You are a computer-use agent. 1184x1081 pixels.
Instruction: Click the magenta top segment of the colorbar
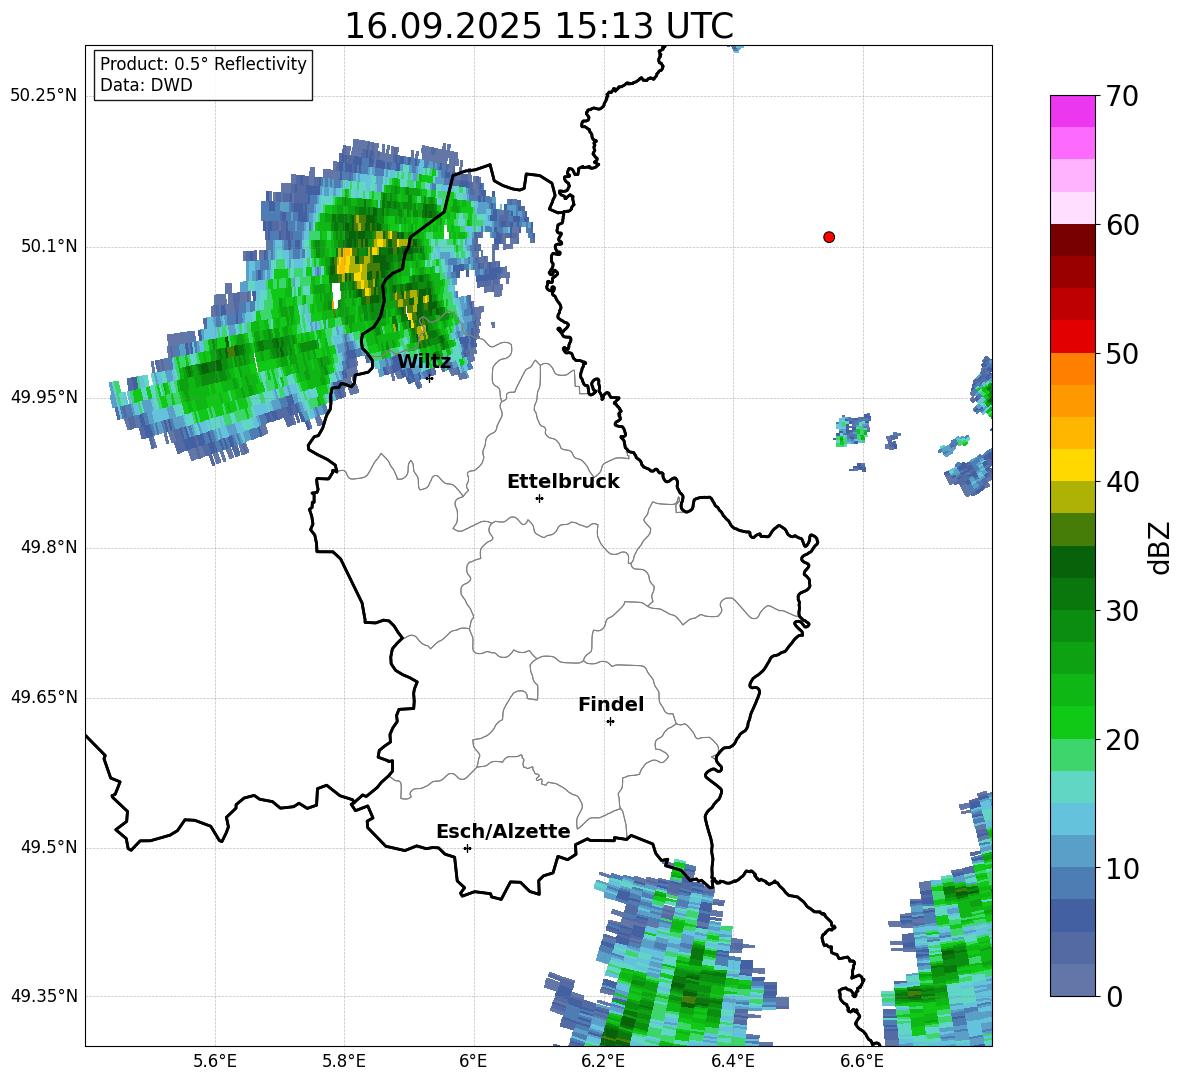[x=1072, y=111]
